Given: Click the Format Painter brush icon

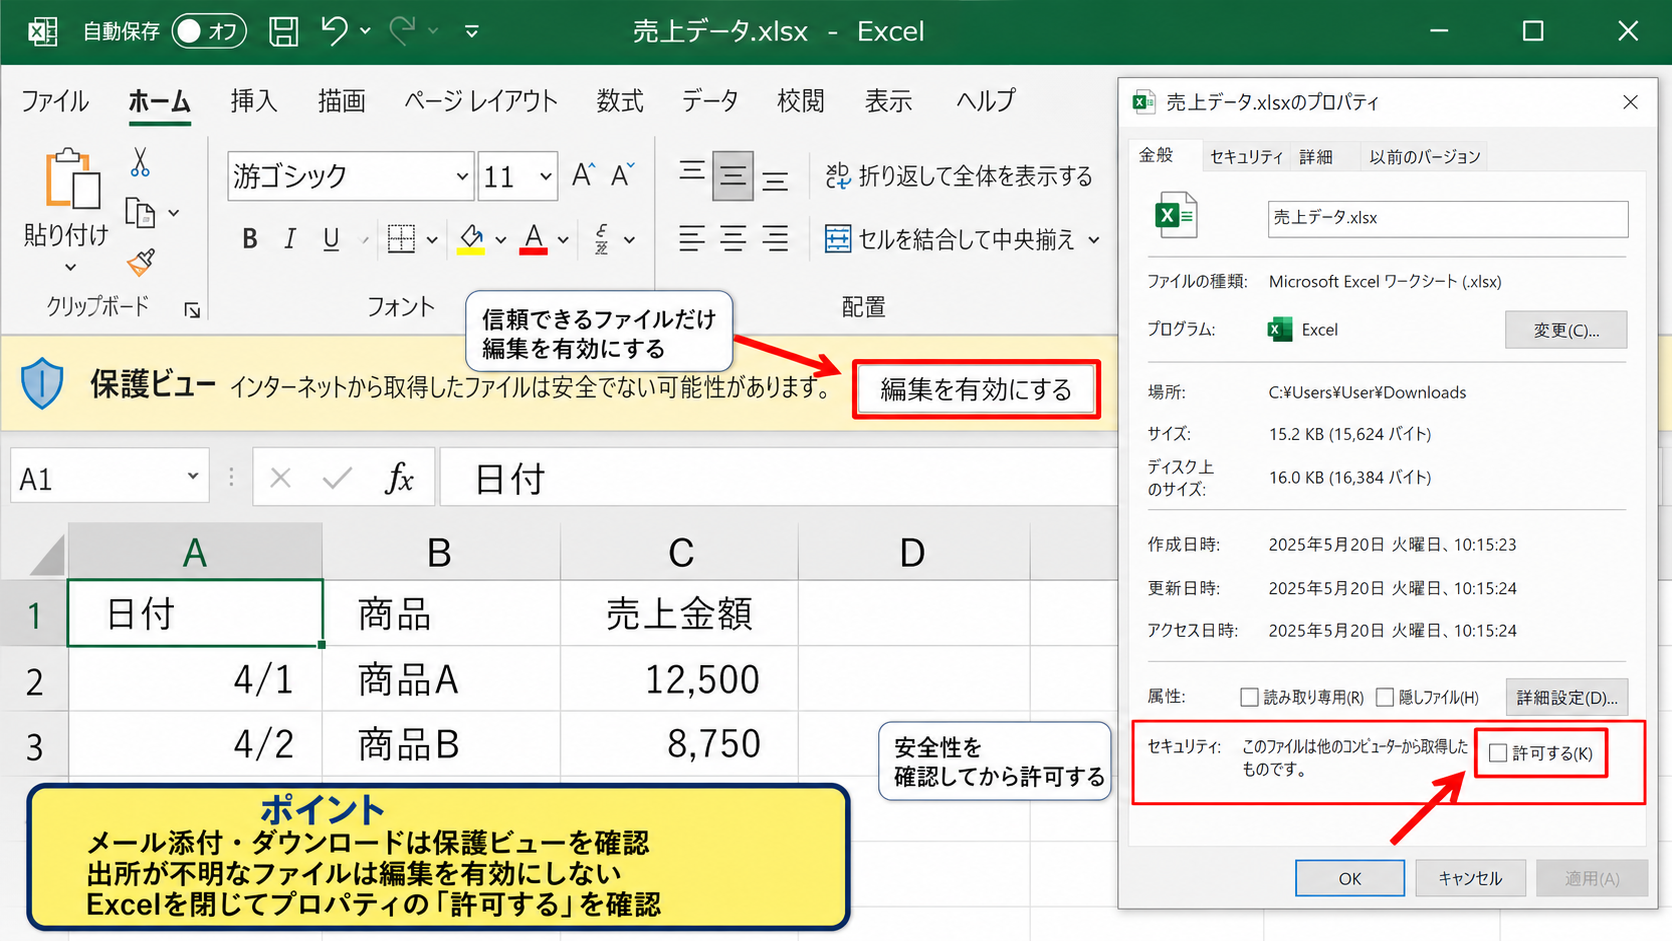Looking at the screenshot, I should (x=141, y=262).
